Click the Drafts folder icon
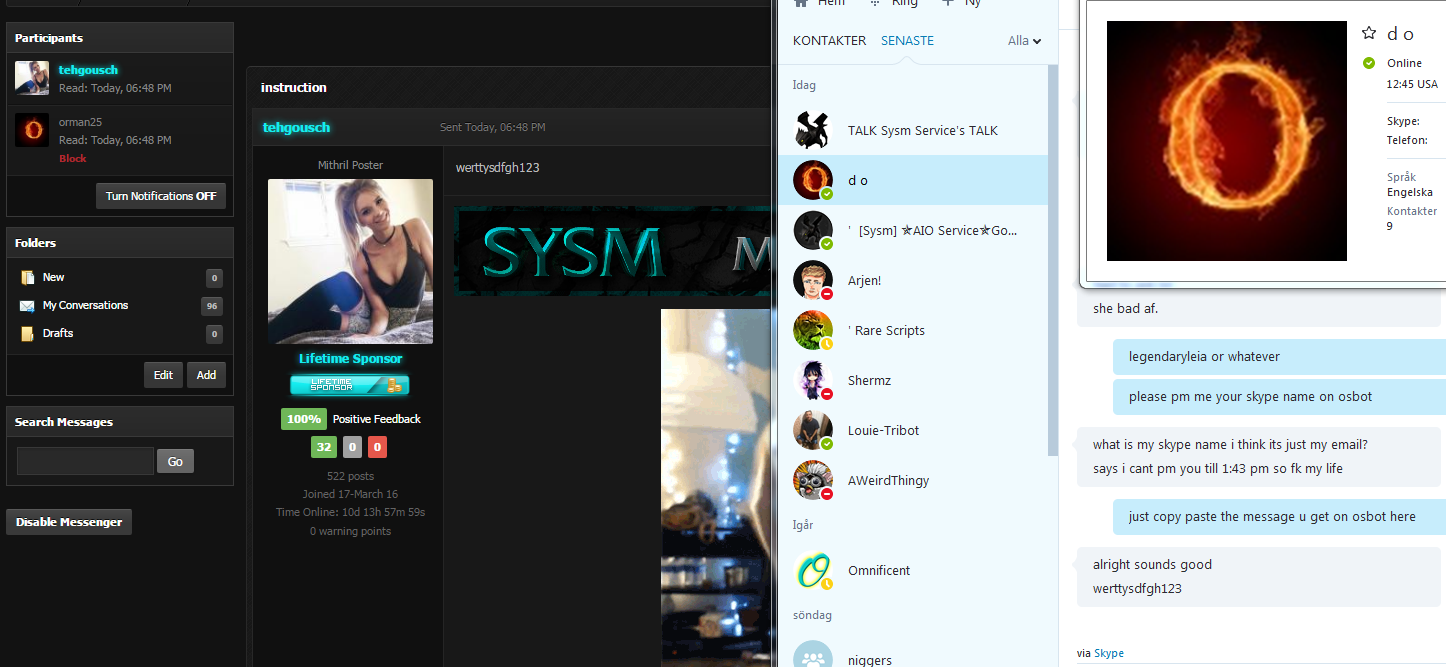The image size is (1446, 667). pyautogui.click(x=28, y=334)
